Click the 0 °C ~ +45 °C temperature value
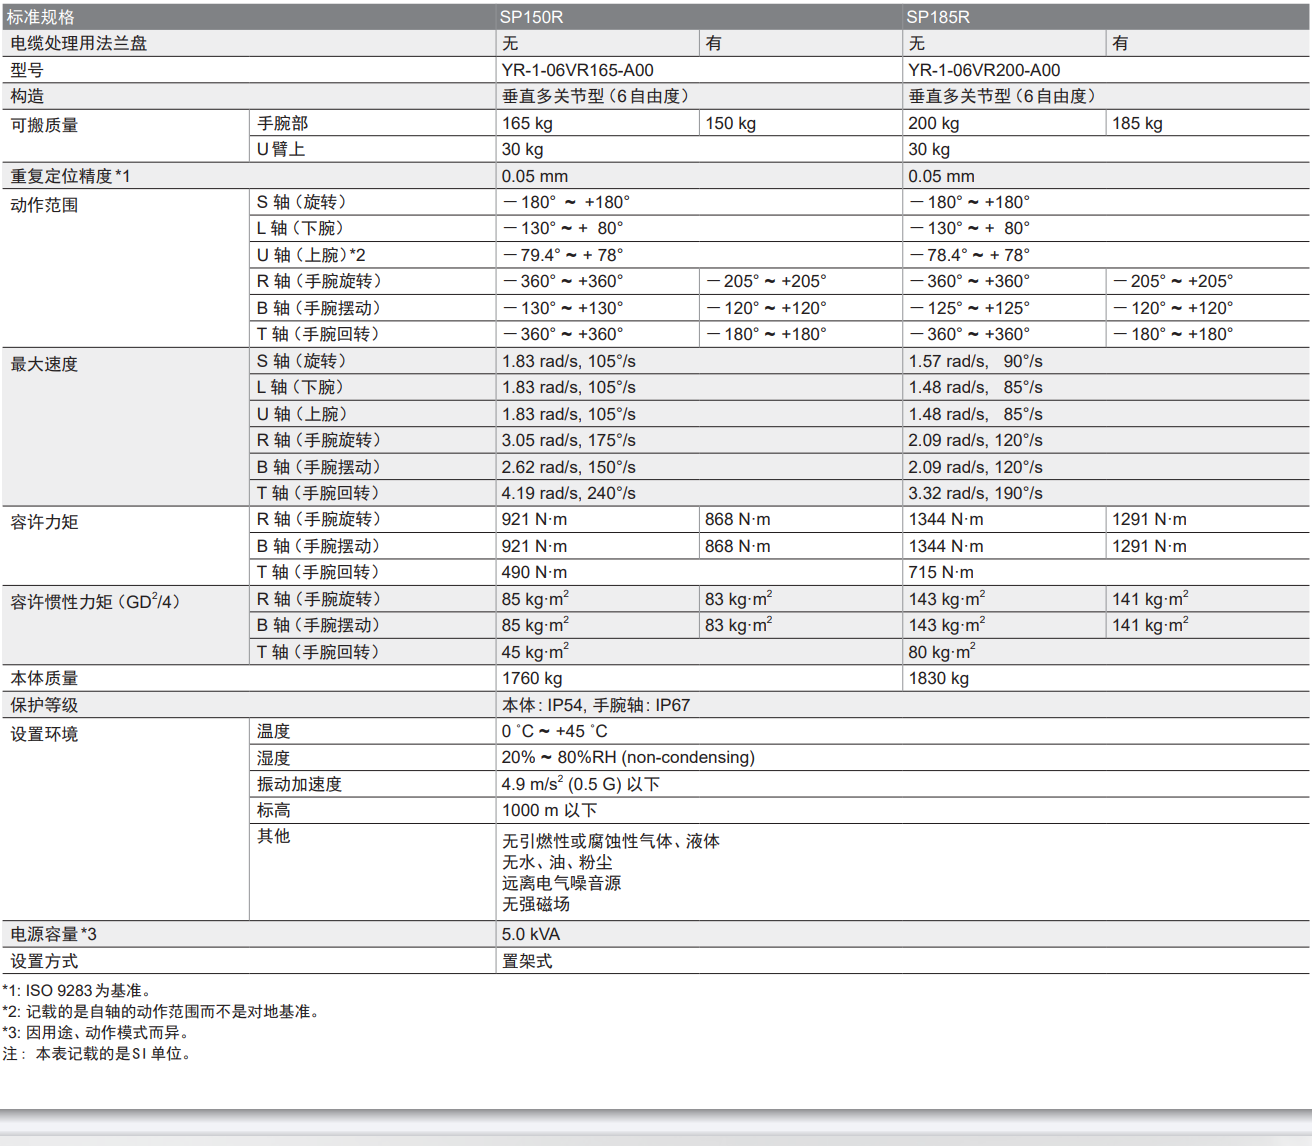1312x1146 pixels. pyautogui.click(x=554, y=731)
